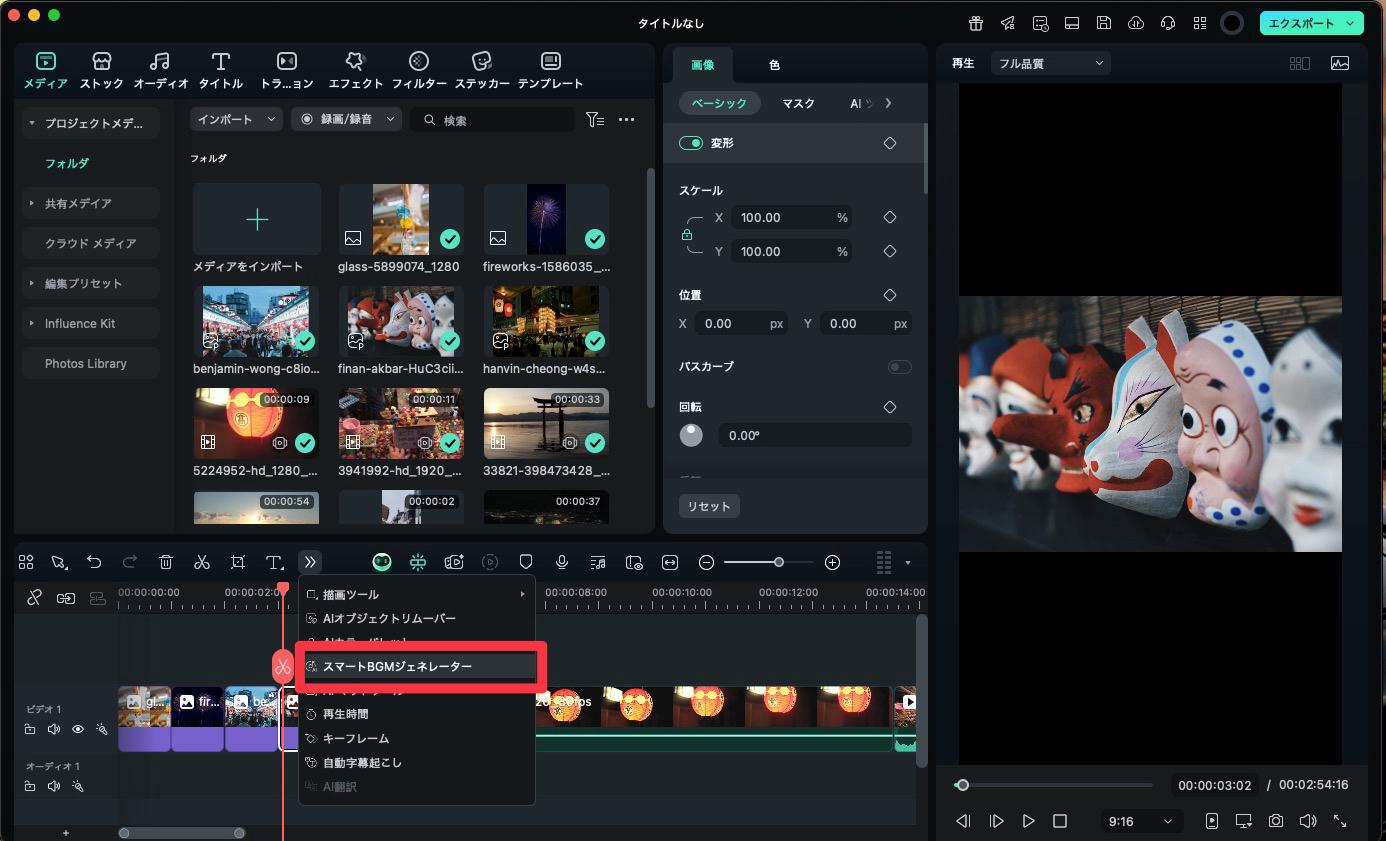Click the scopes waveform icon above preview
This screenshot has width=1386, height=841.
(x=1340, y=63)
